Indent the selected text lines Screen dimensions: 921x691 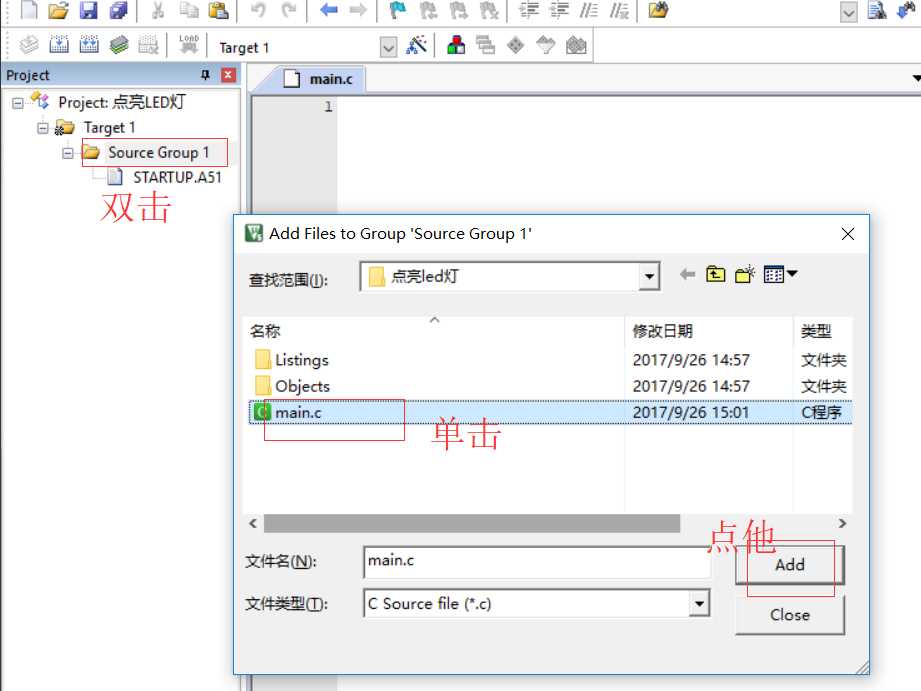tap(529, 10)
